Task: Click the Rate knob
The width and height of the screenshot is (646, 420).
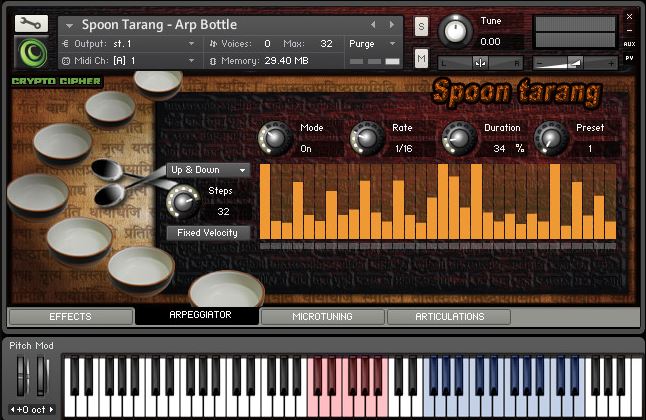Action: coord(367,138)
